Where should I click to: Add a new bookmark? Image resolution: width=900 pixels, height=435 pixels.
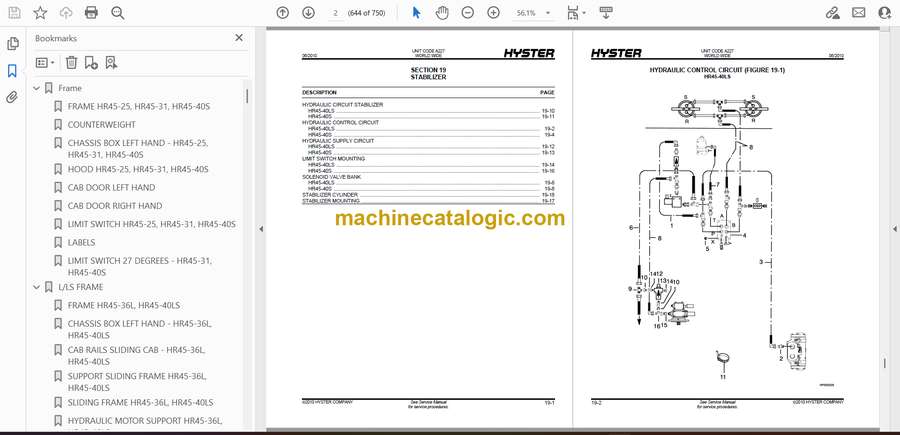(x=91, y=63)
